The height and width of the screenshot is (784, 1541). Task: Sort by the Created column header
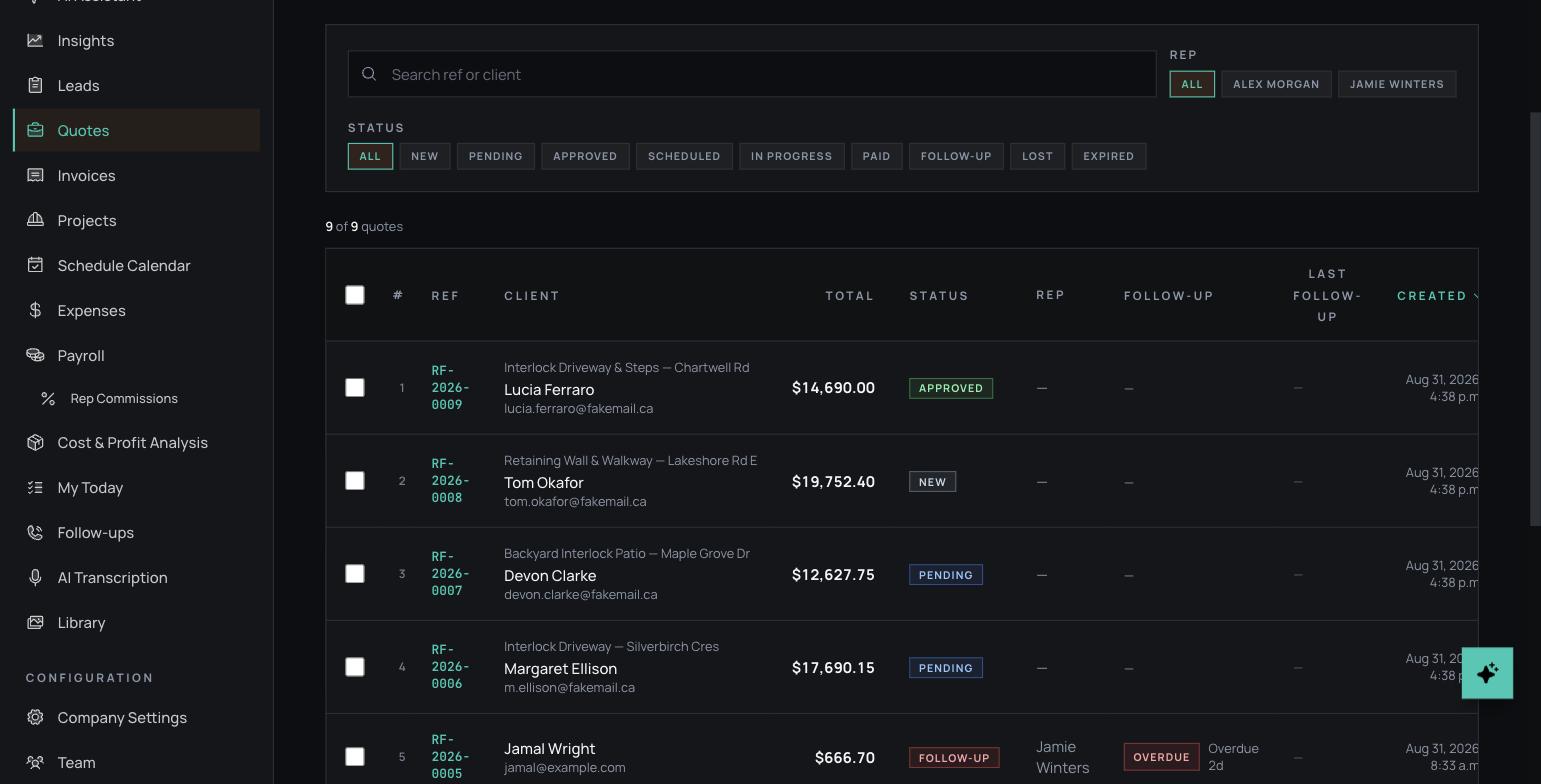point(1437,296)
